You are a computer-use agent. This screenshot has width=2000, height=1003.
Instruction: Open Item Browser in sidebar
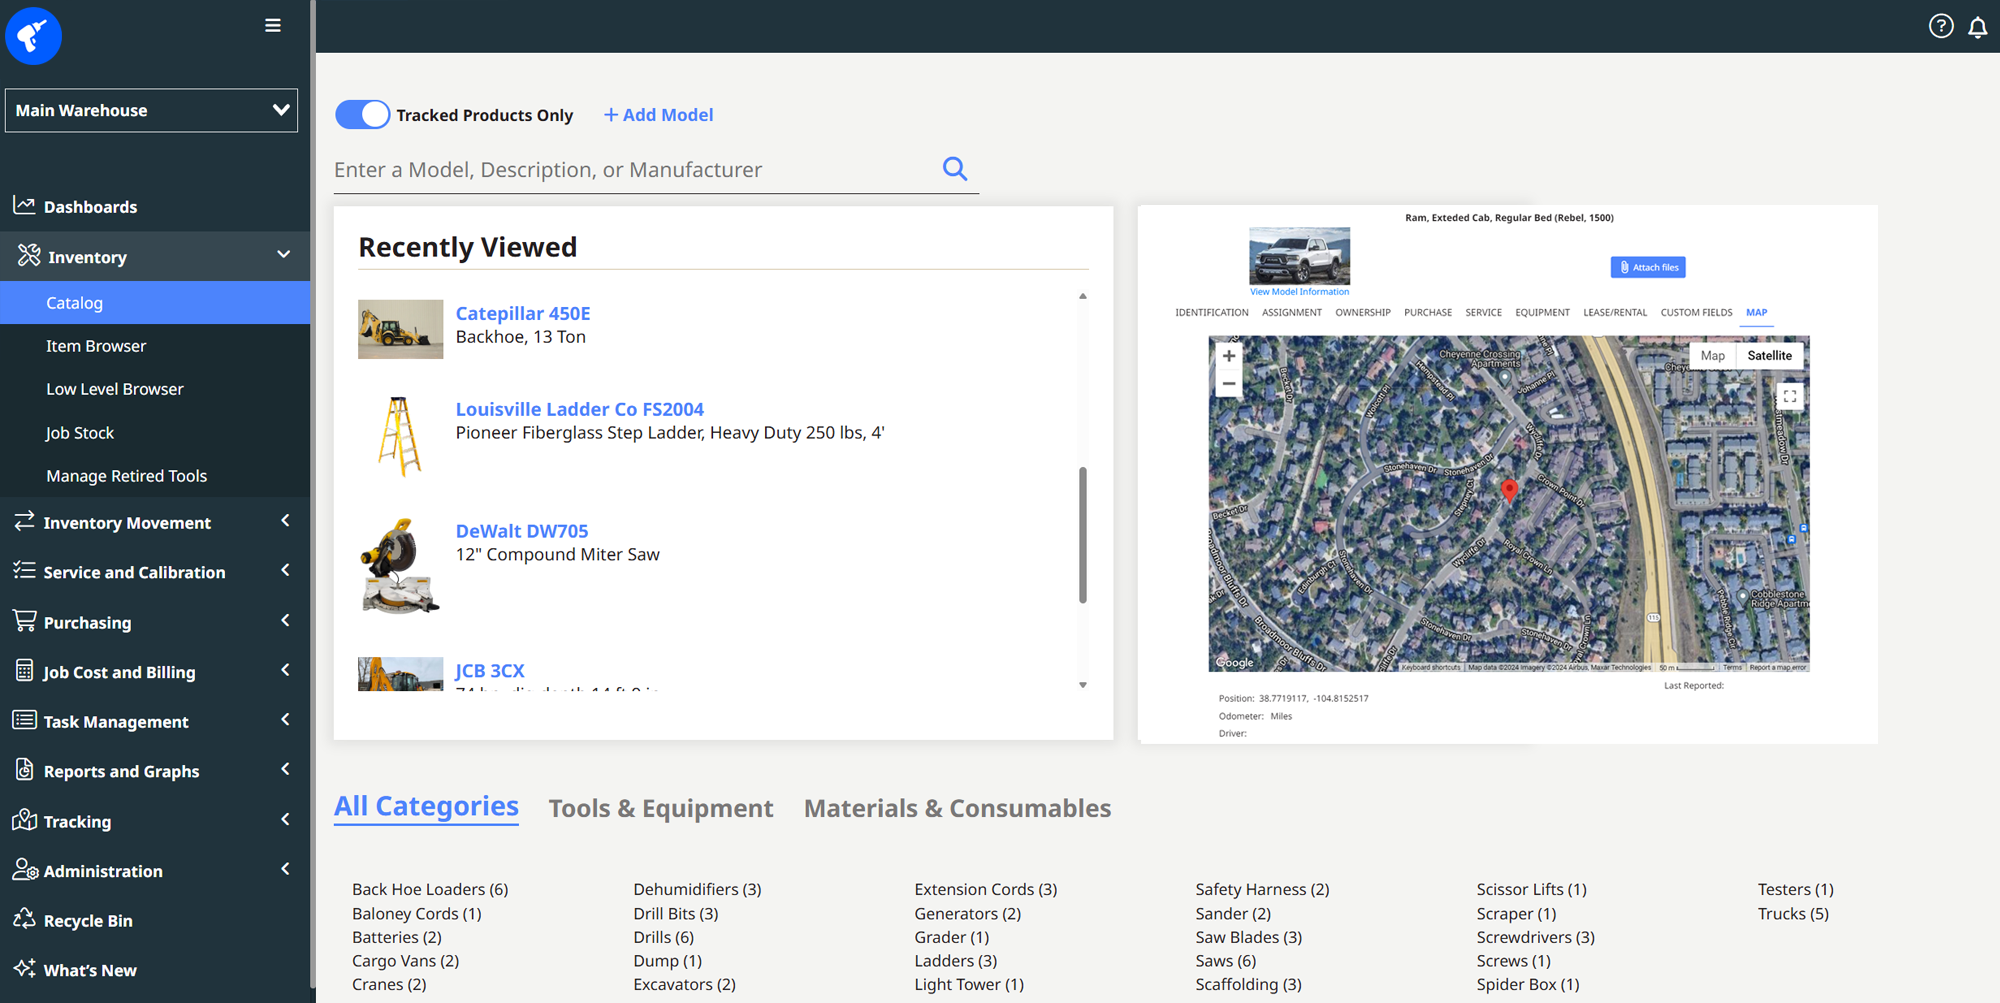[96, 346]
